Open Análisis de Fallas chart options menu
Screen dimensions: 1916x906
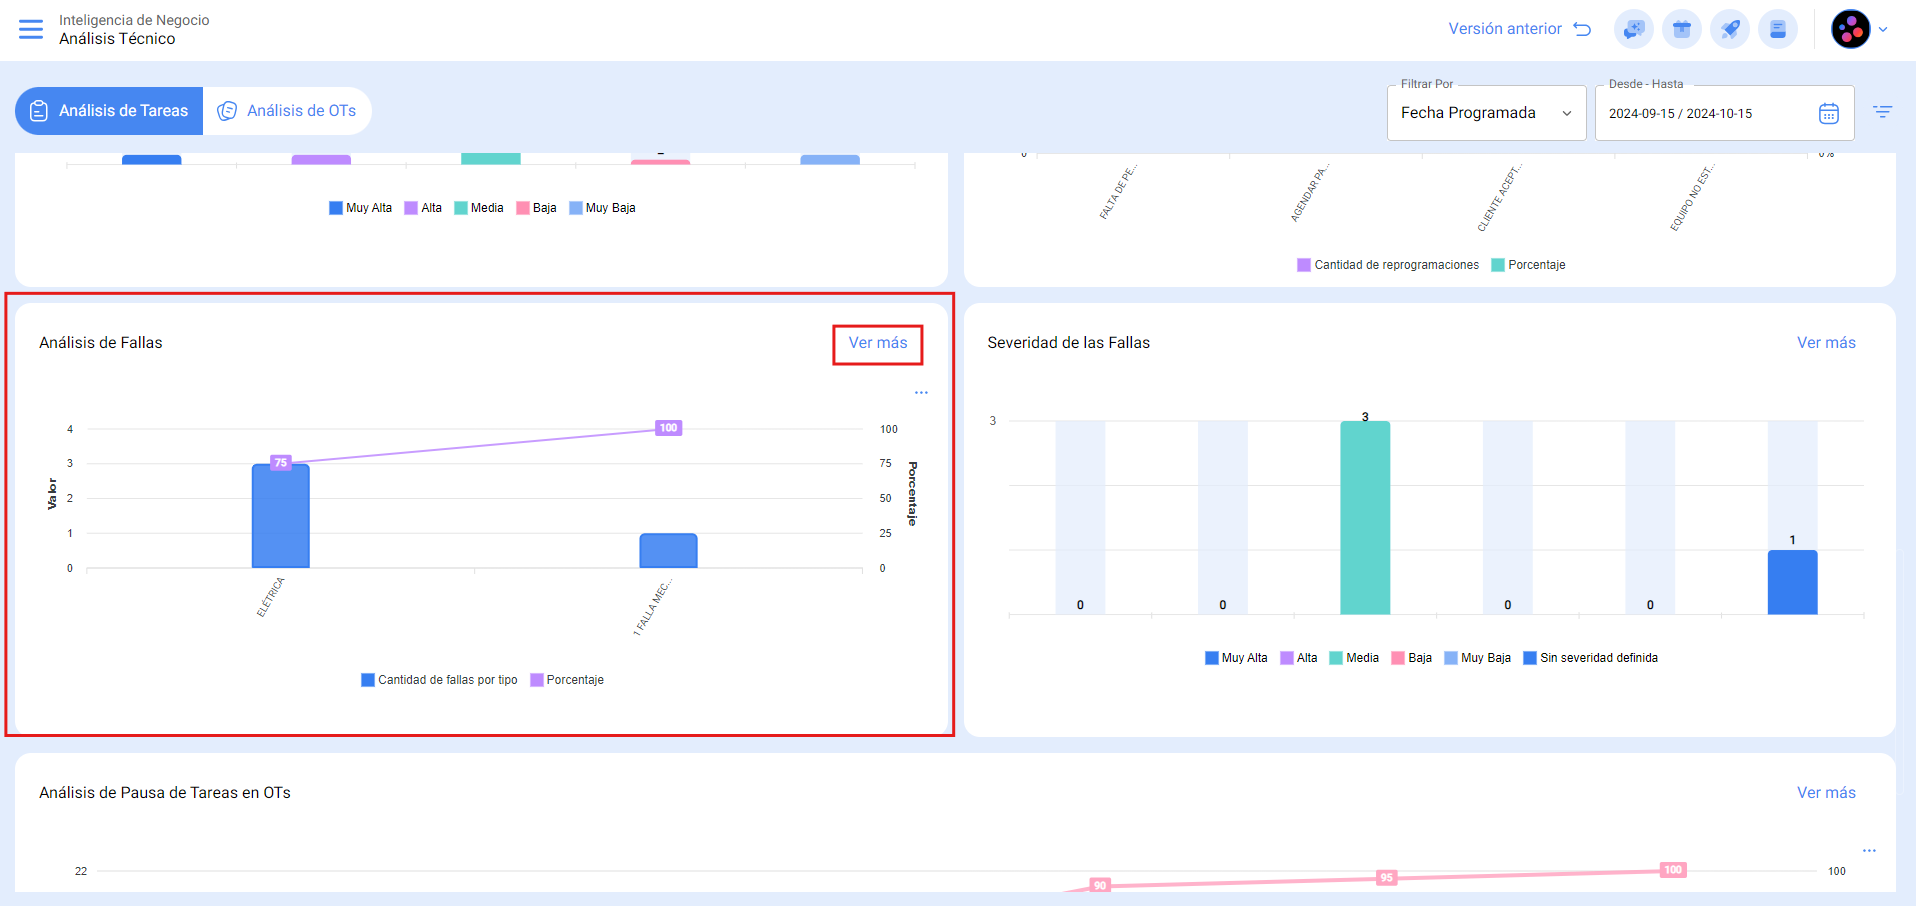click(921, 393)
